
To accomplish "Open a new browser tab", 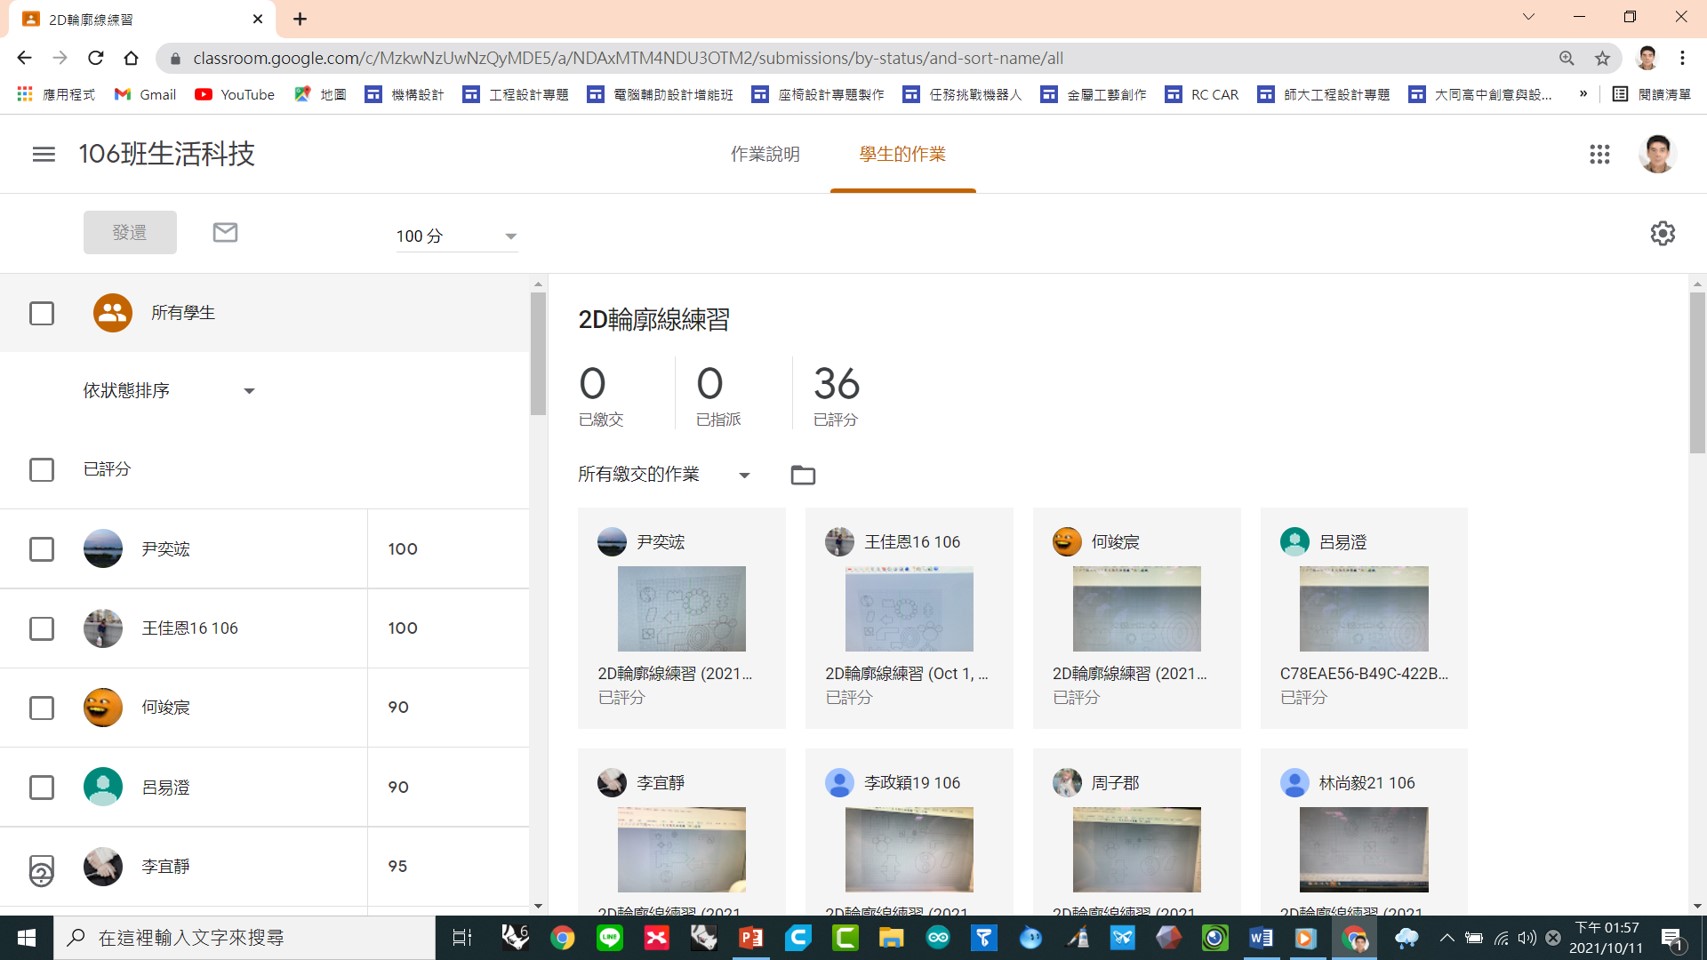I will (300, 19).
